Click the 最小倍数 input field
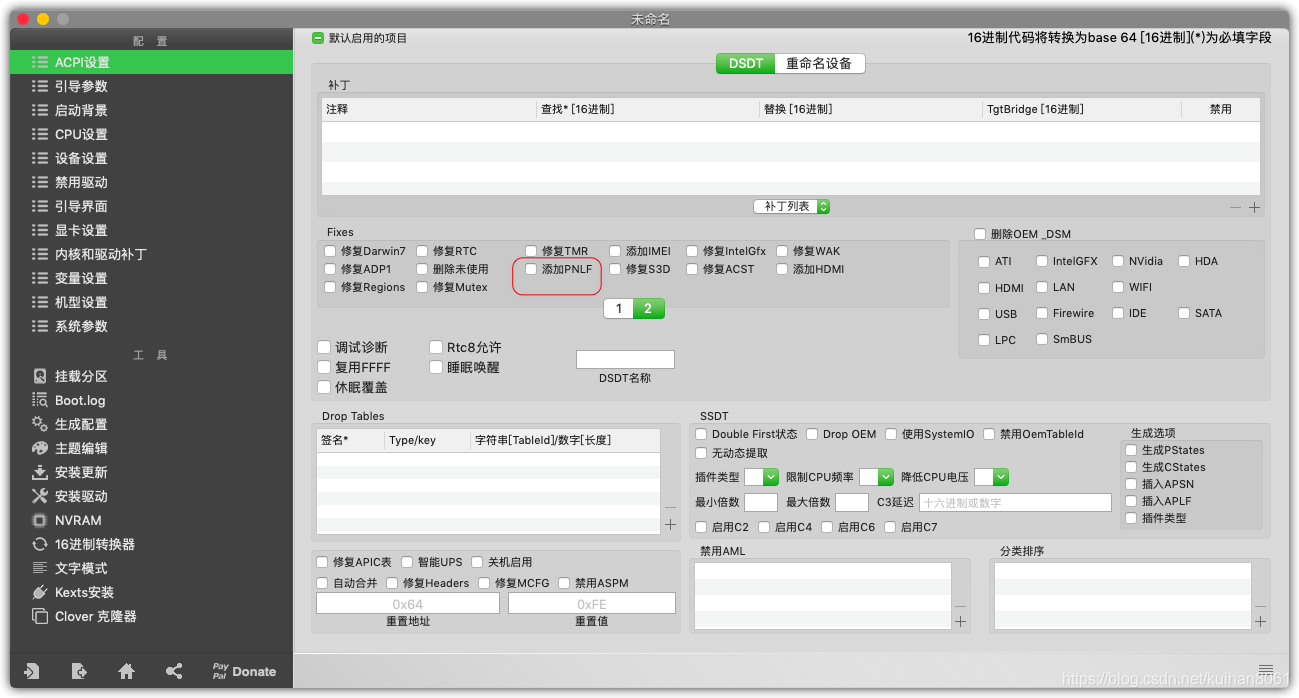Image resolution: width=1299 pixels, height=698 pixels. [x=761, y=502]
